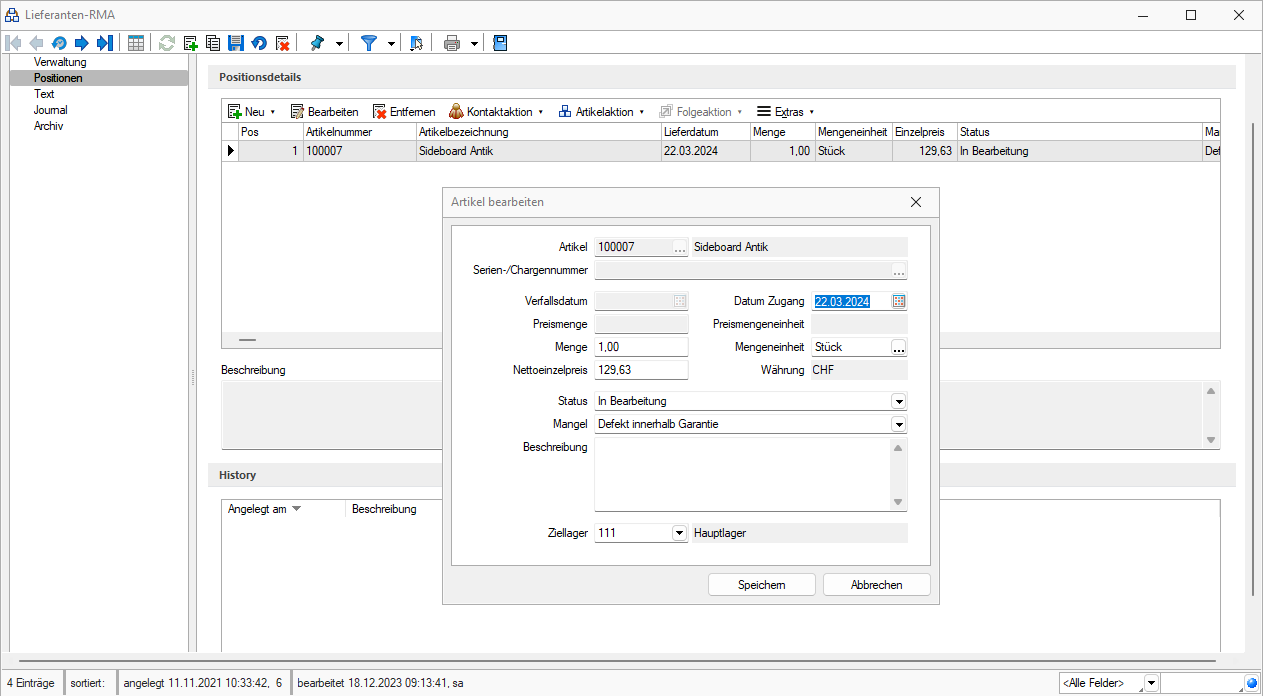Click the save icon in the toolbar

pyautogui.click(x=235, y=43)
